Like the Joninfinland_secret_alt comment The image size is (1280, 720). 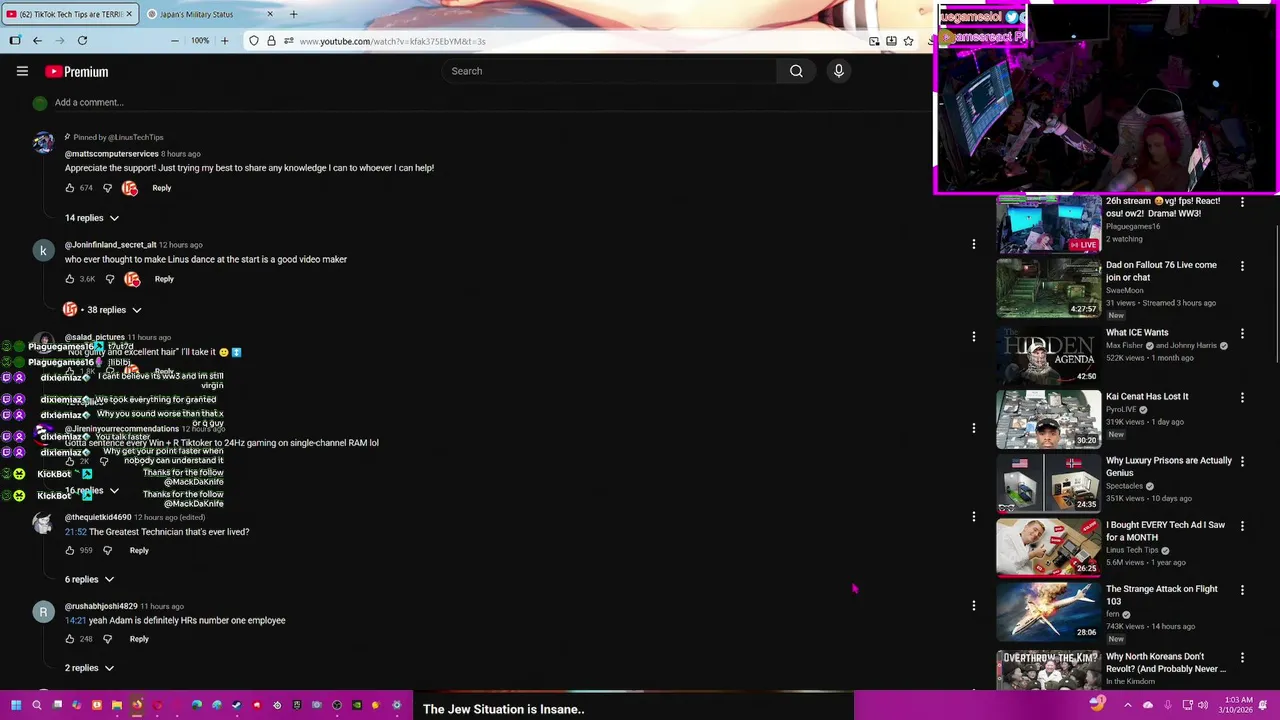point(70,279)
